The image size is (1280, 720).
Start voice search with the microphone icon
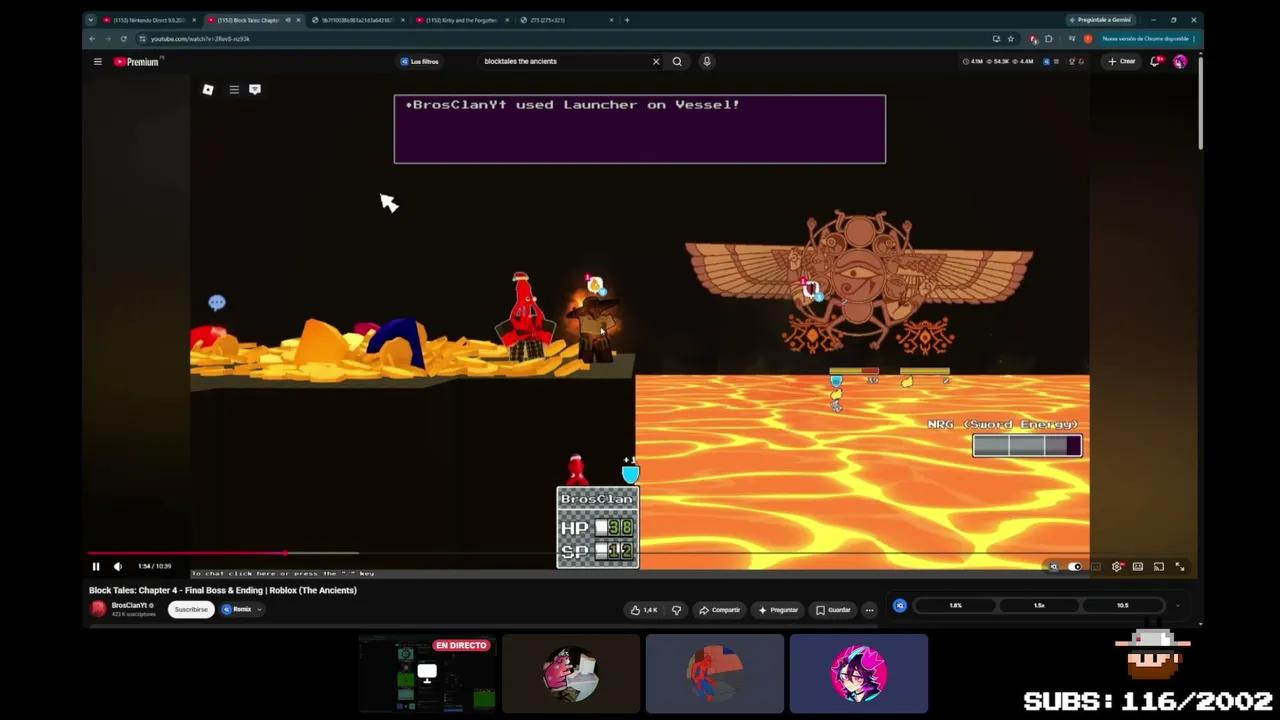coord(706,62)
